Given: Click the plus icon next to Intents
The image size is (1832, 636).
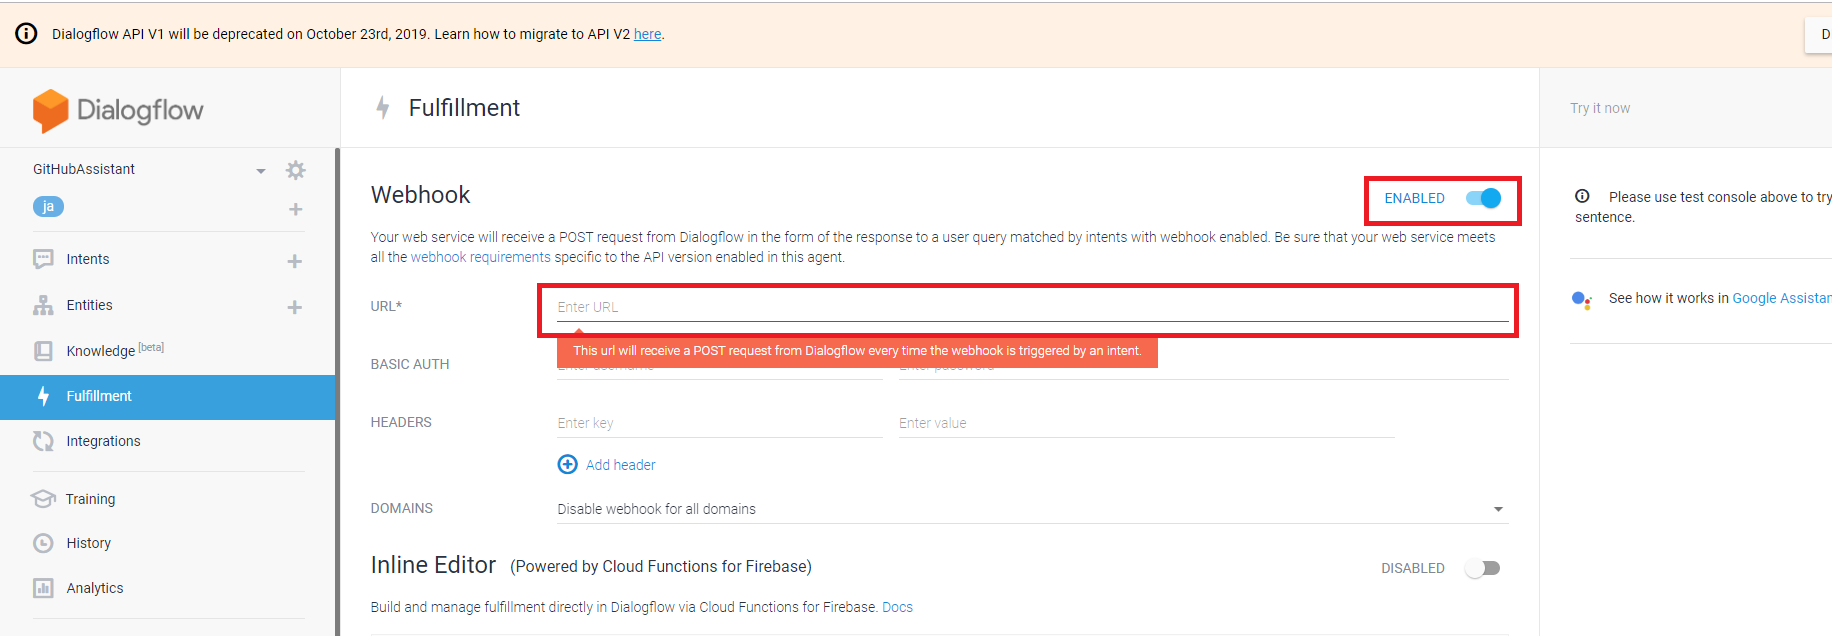Looking at the screenshot, I should click(x=294, y=261).
